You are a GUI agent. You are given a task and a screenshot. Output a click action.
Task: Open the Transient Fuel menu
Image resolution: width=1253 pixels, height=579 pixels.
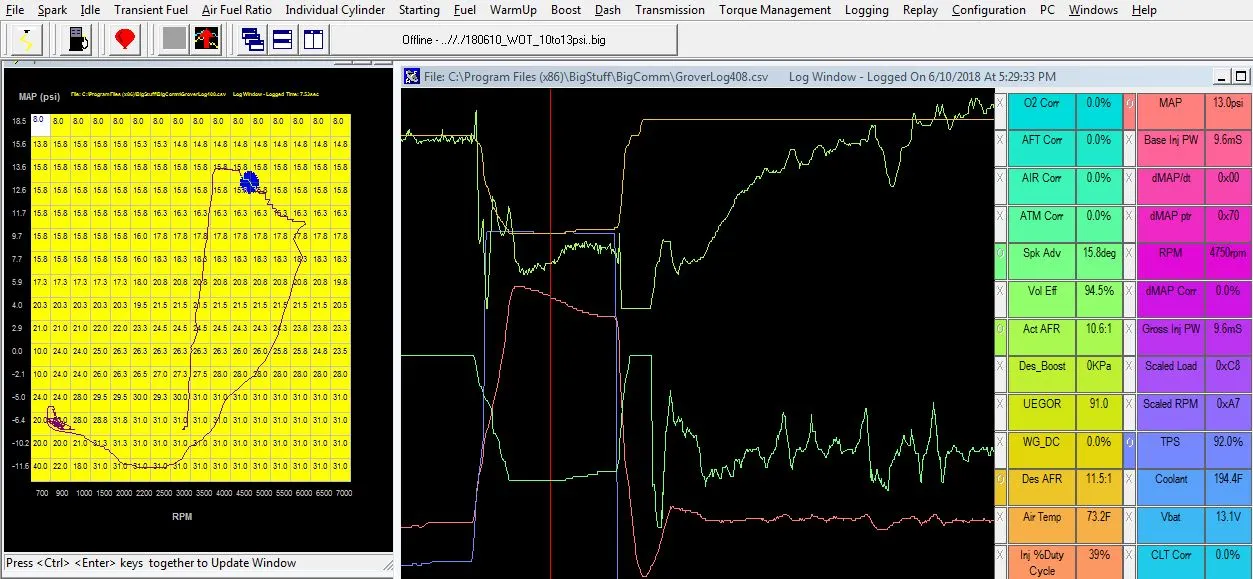pyautogui.click(x=151, y=10)
